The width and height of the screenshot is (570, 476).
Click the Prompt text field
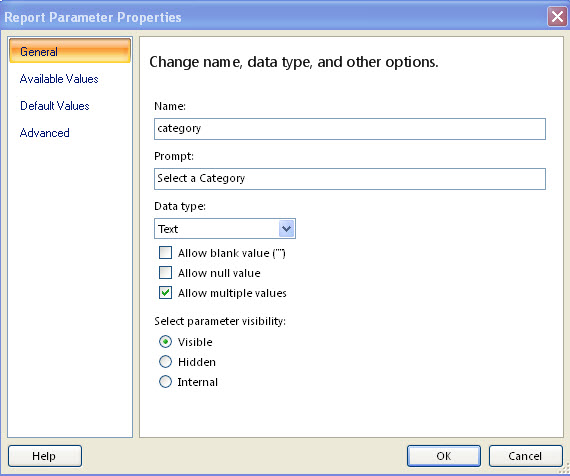350,179
